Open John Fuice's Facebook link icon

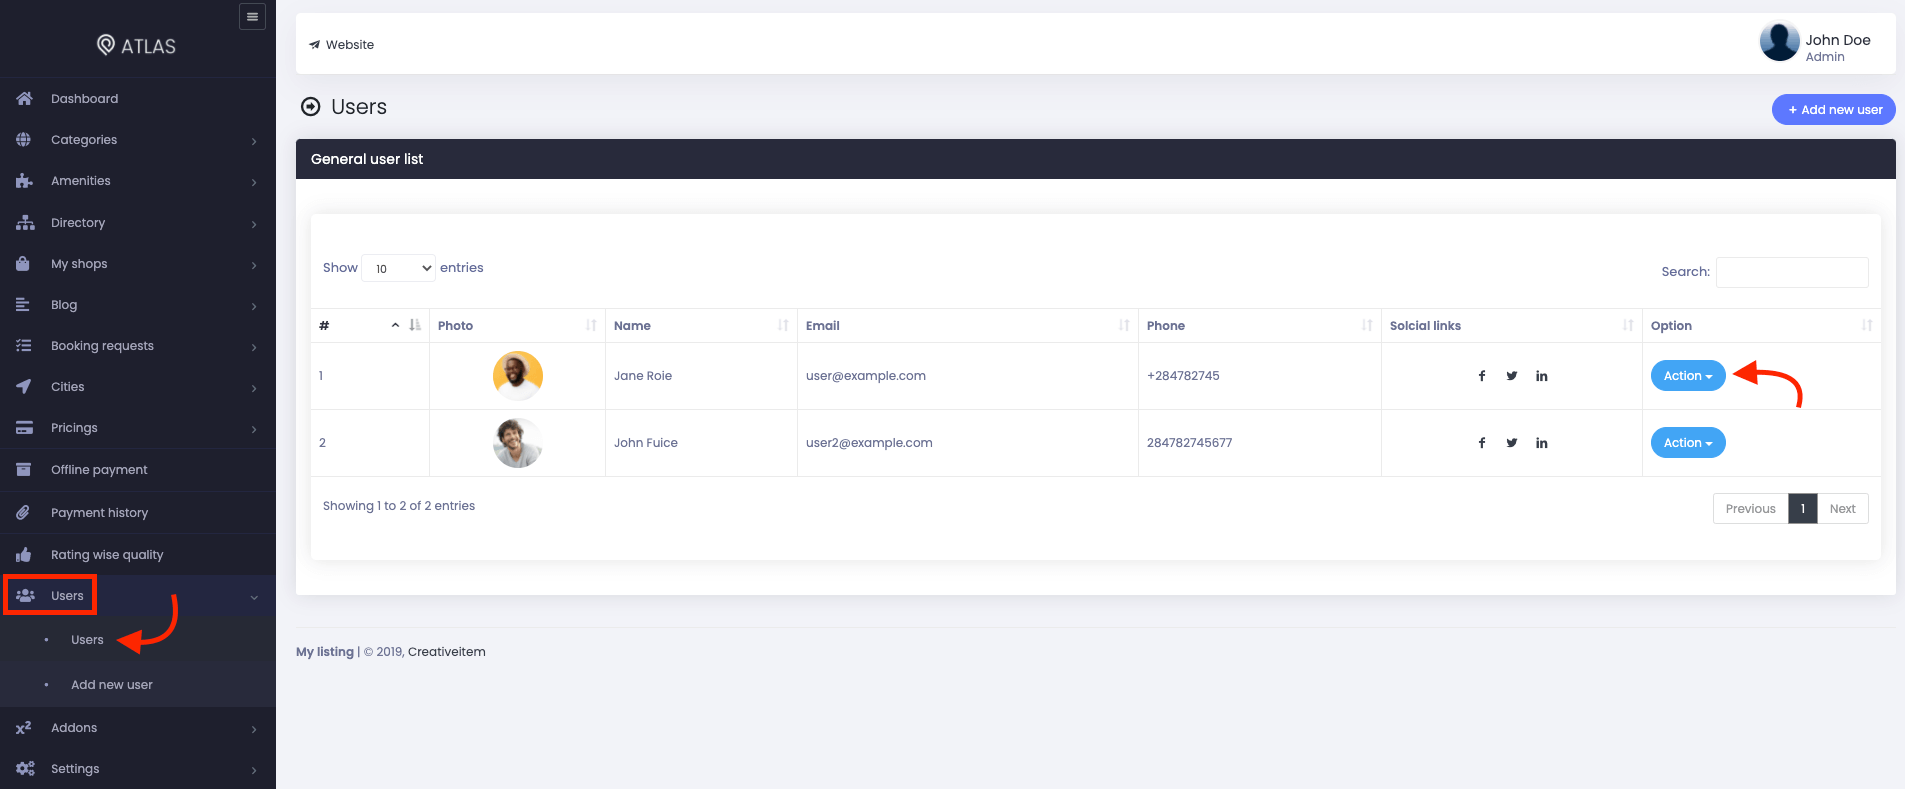(x=1482, y=443)
